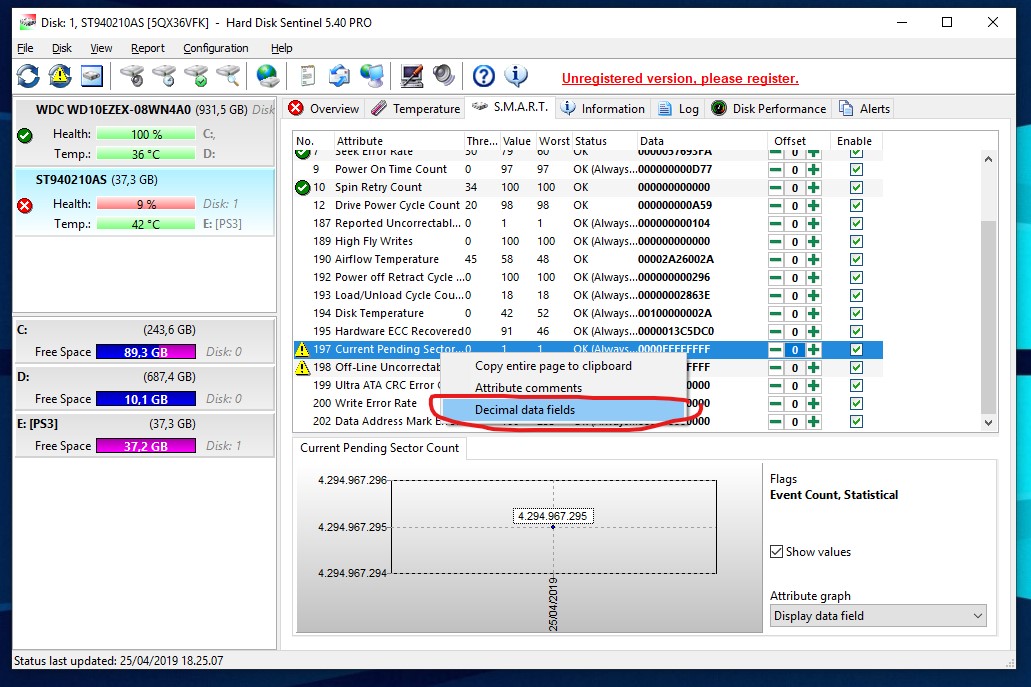
Task: Switch to the Information tab
Action: click(x=603, y=108)
